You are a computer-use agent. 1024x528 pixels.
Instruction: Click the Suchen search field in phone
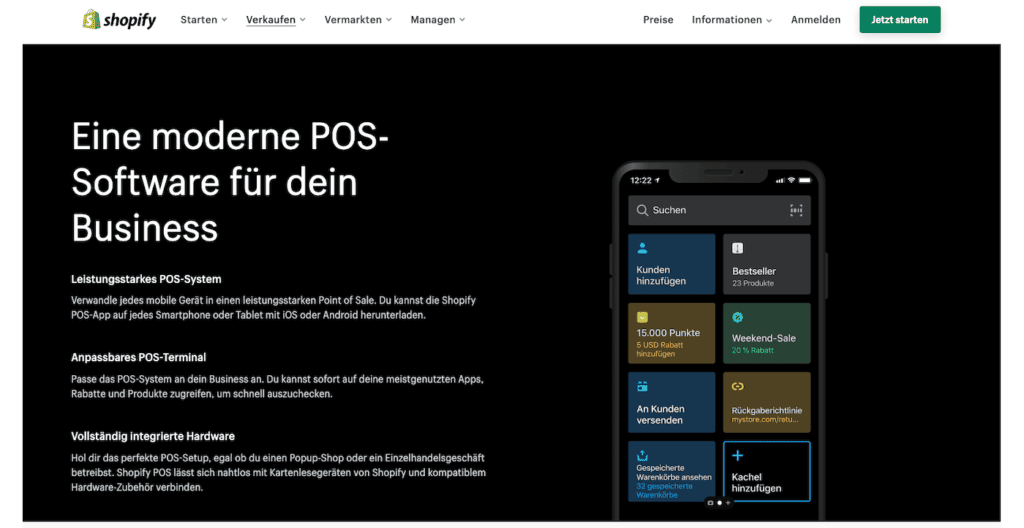(x=719, y=210)
